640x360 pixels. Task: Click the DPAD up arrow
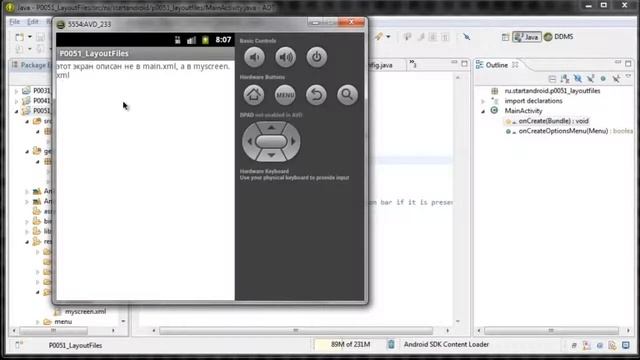coord(271,127)
